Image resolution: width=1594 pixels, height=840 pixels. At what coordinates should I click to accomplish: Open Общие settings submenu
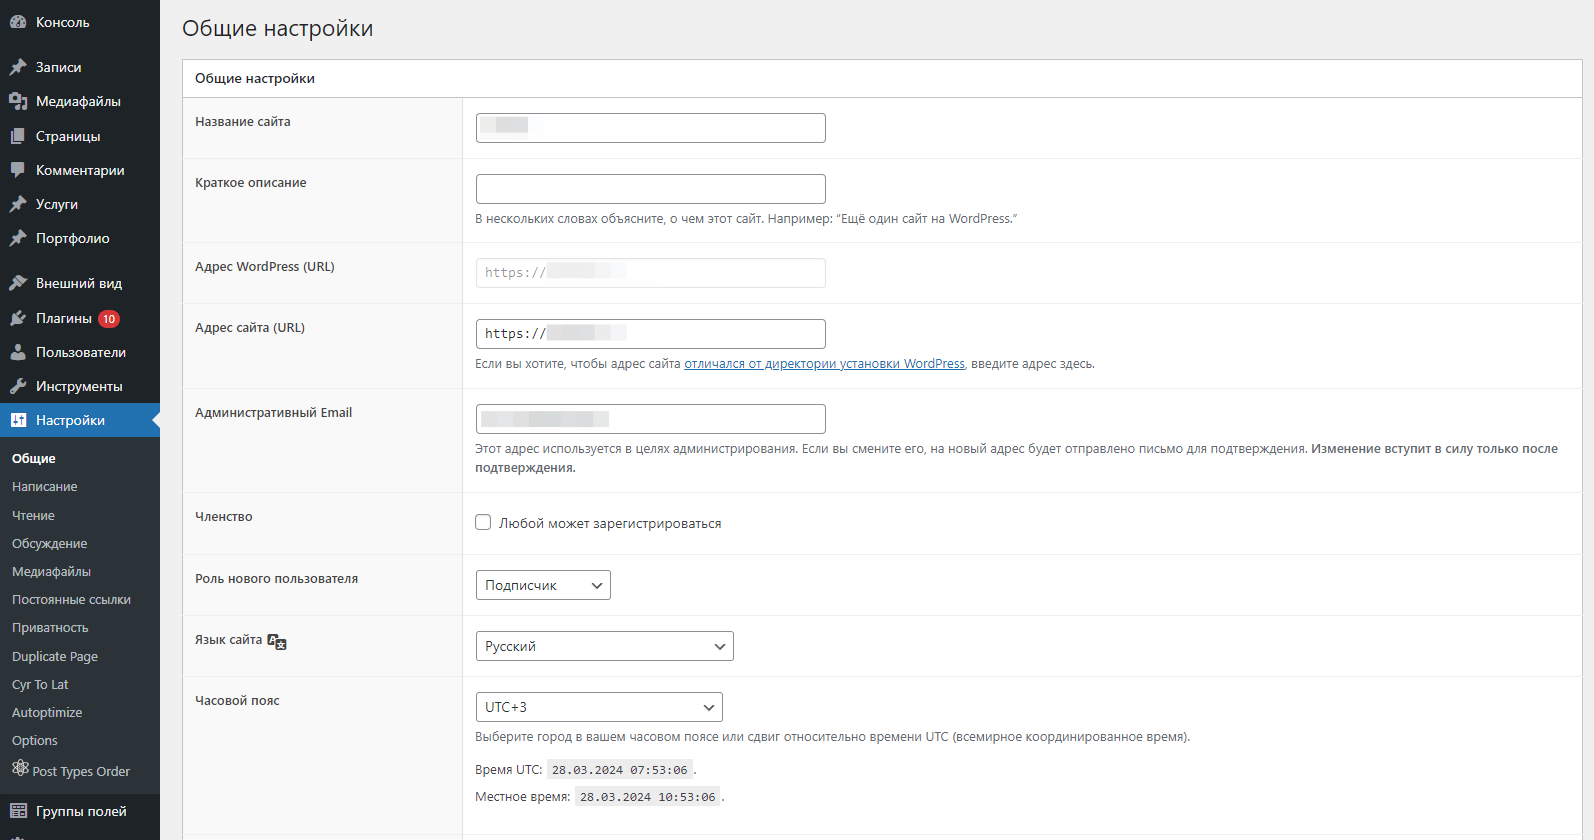(x=34, y=458)
